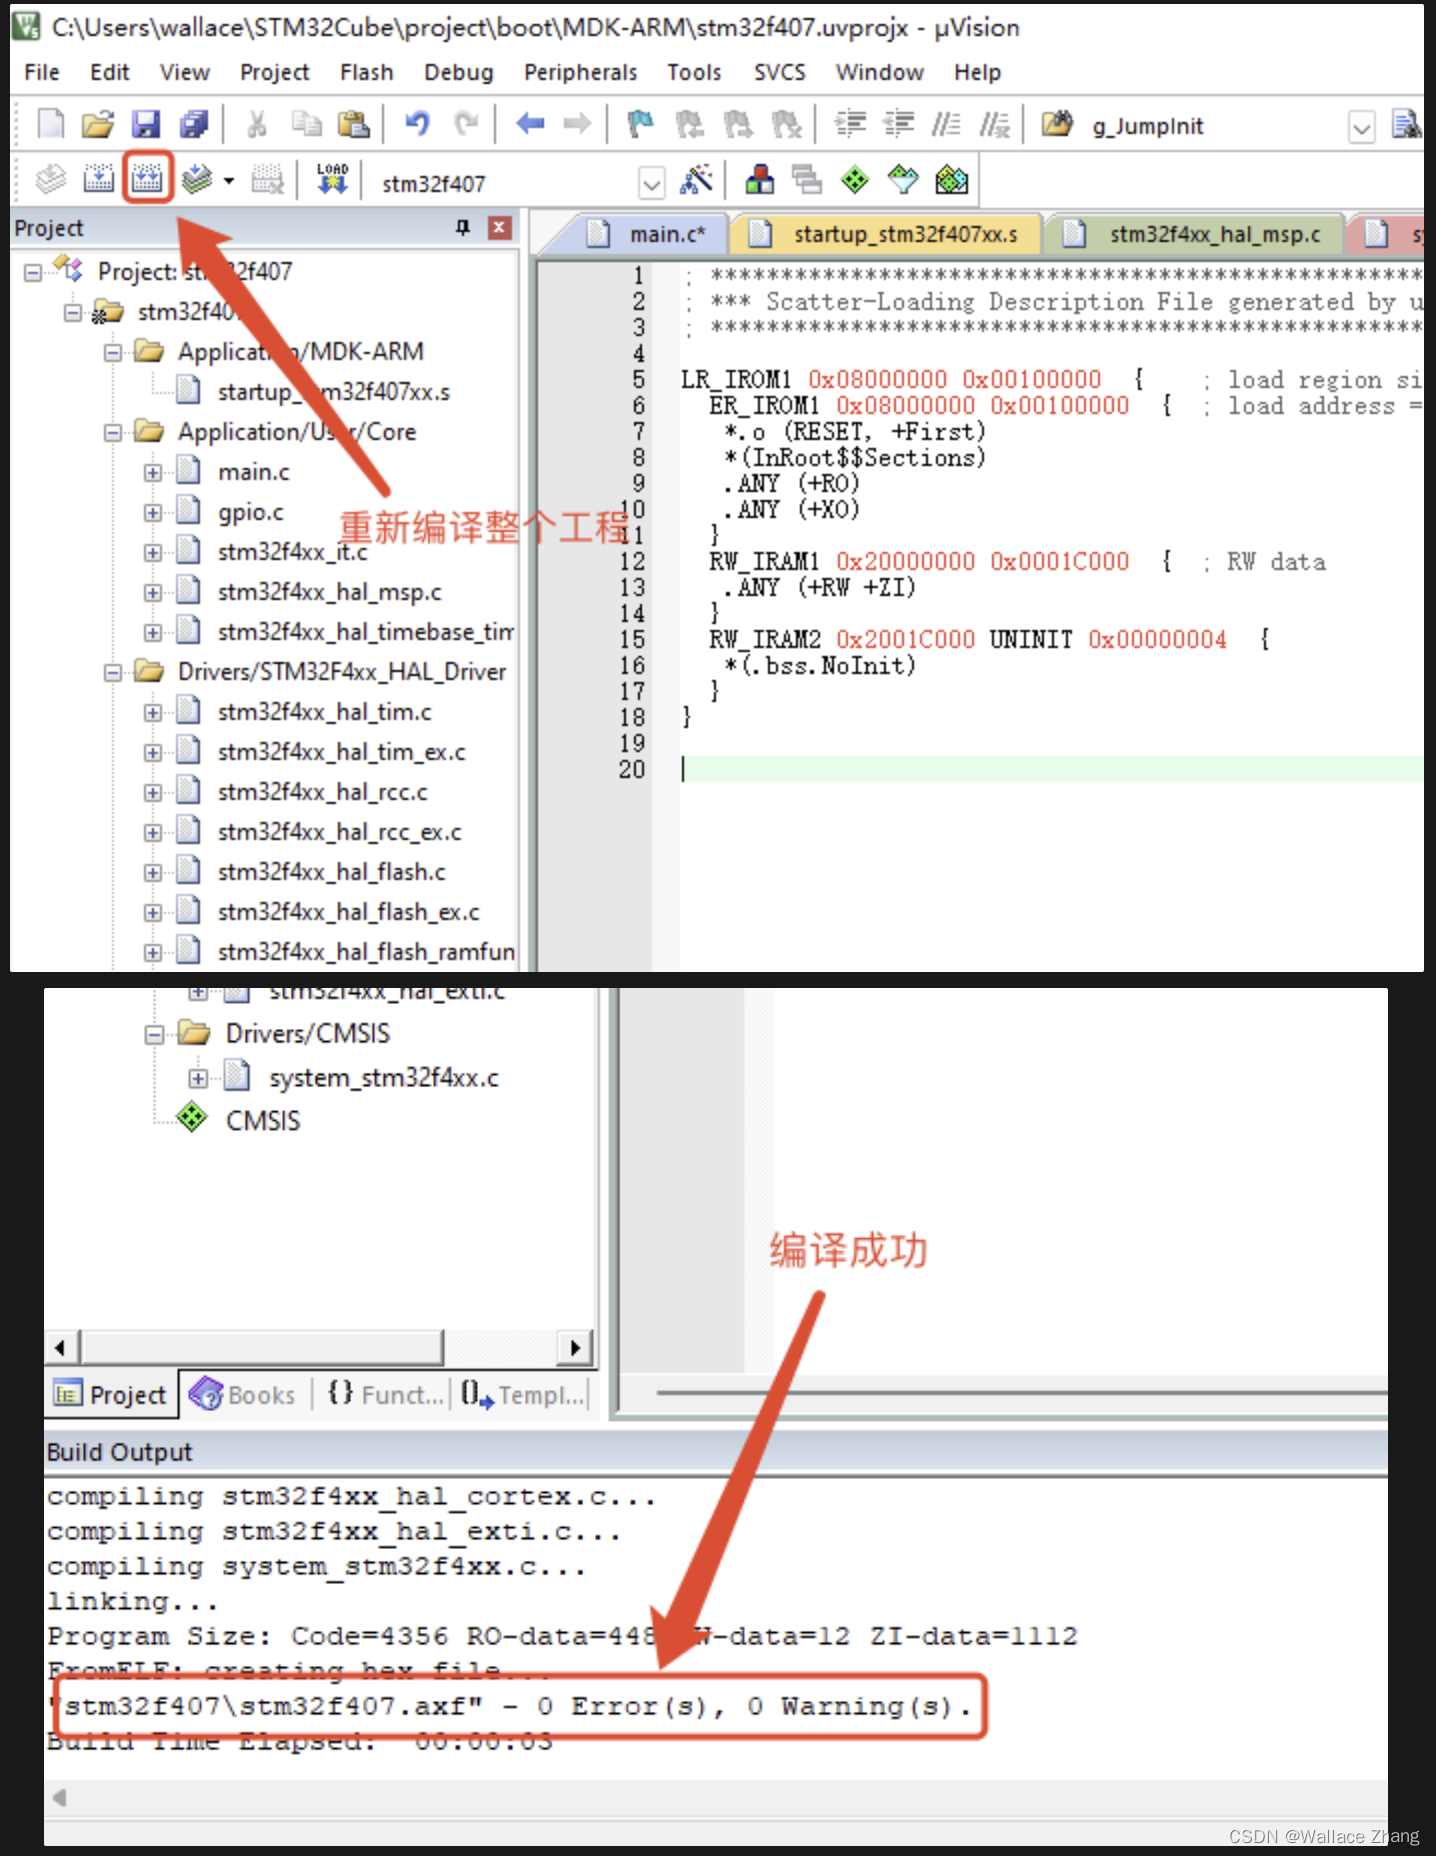Click the Paste icon
The width and height of the screenshot is (1436, 1856).
coord(353,124)
